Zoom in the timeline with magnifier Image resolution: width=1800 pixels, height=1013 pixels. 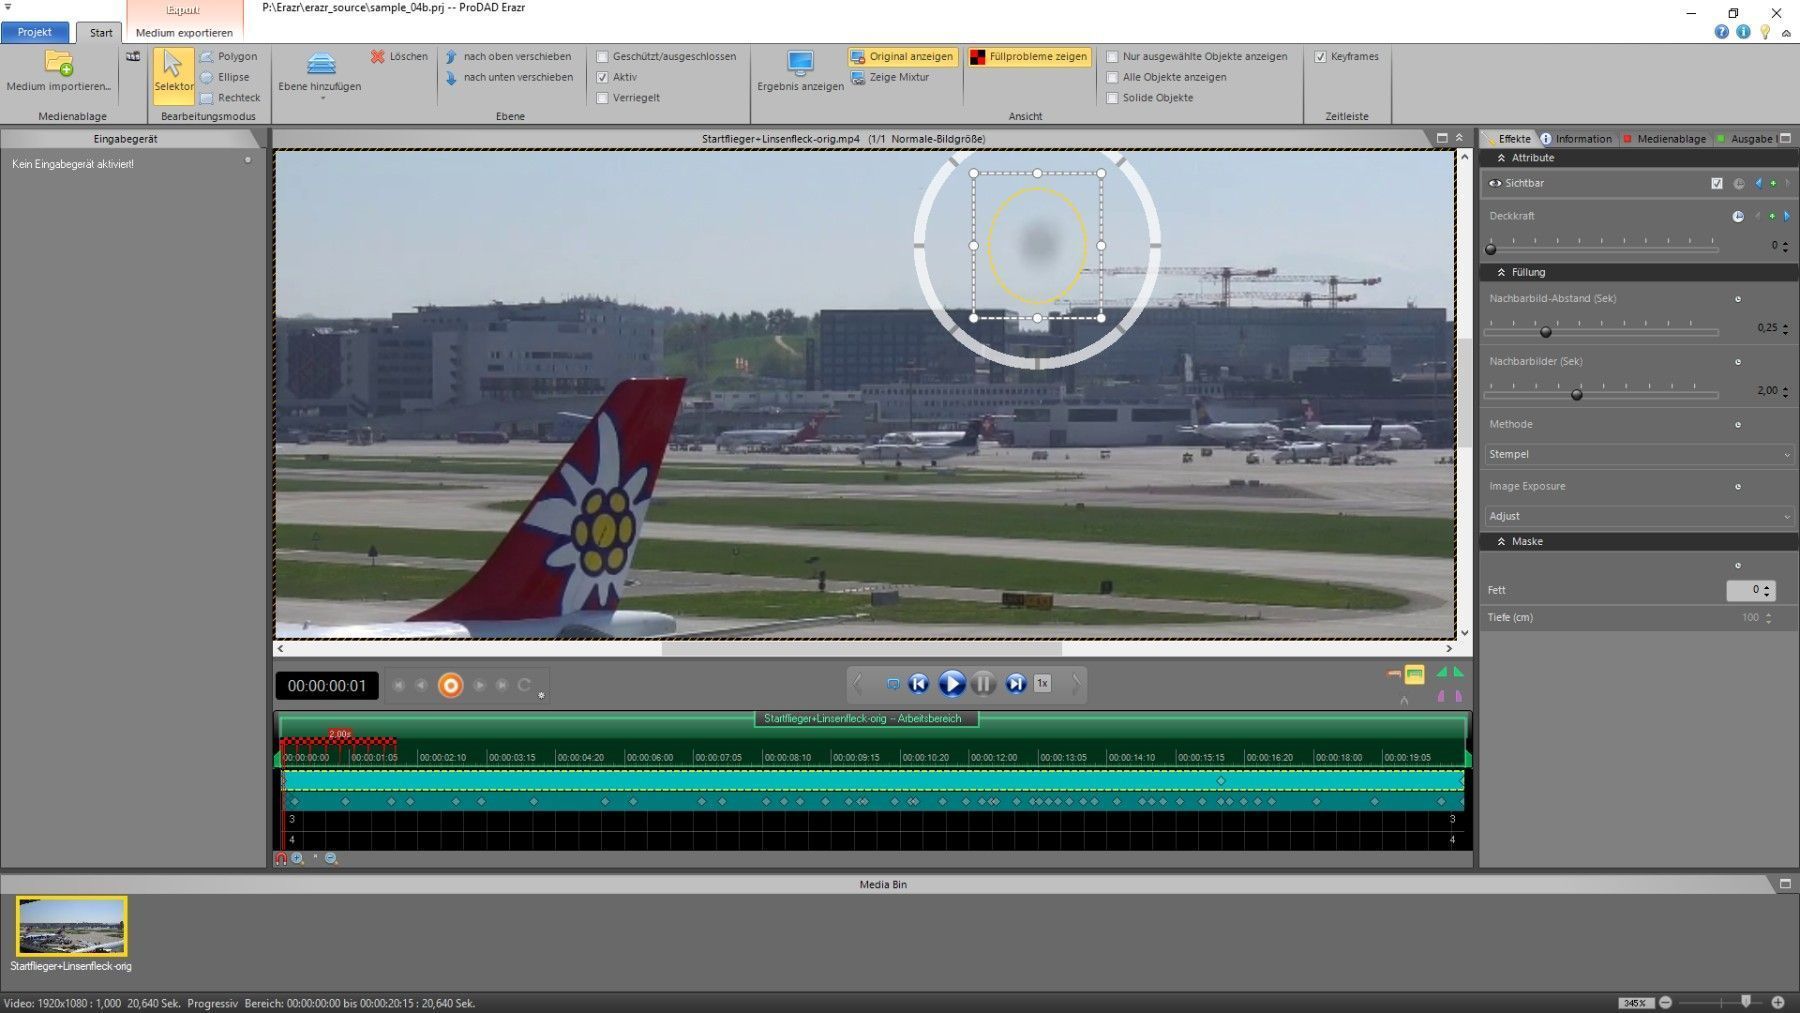298,859
